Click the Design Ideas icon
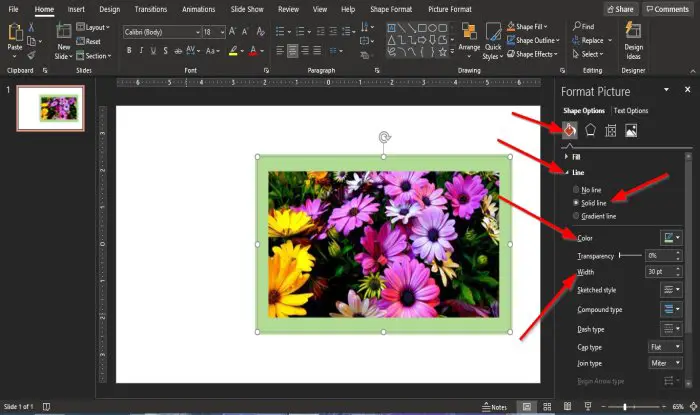700x415 pixels. [x=633, y=40]
